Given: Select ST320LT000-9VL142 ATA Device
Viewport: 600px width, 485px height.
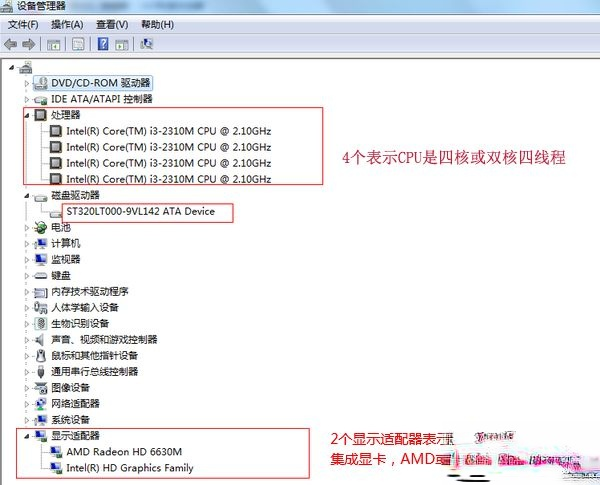Looking at the screenshot, I should click(x=140, y=211).
